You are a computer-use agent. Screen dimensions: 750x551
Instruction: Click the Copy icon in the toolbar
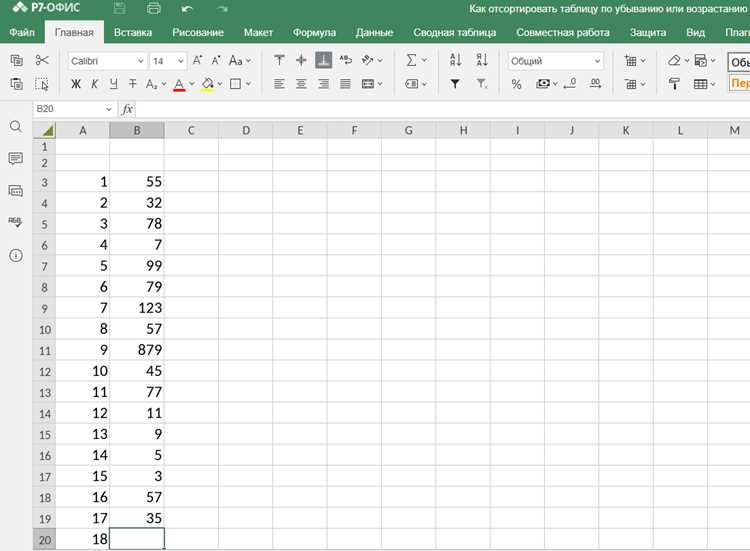[17, 61]
